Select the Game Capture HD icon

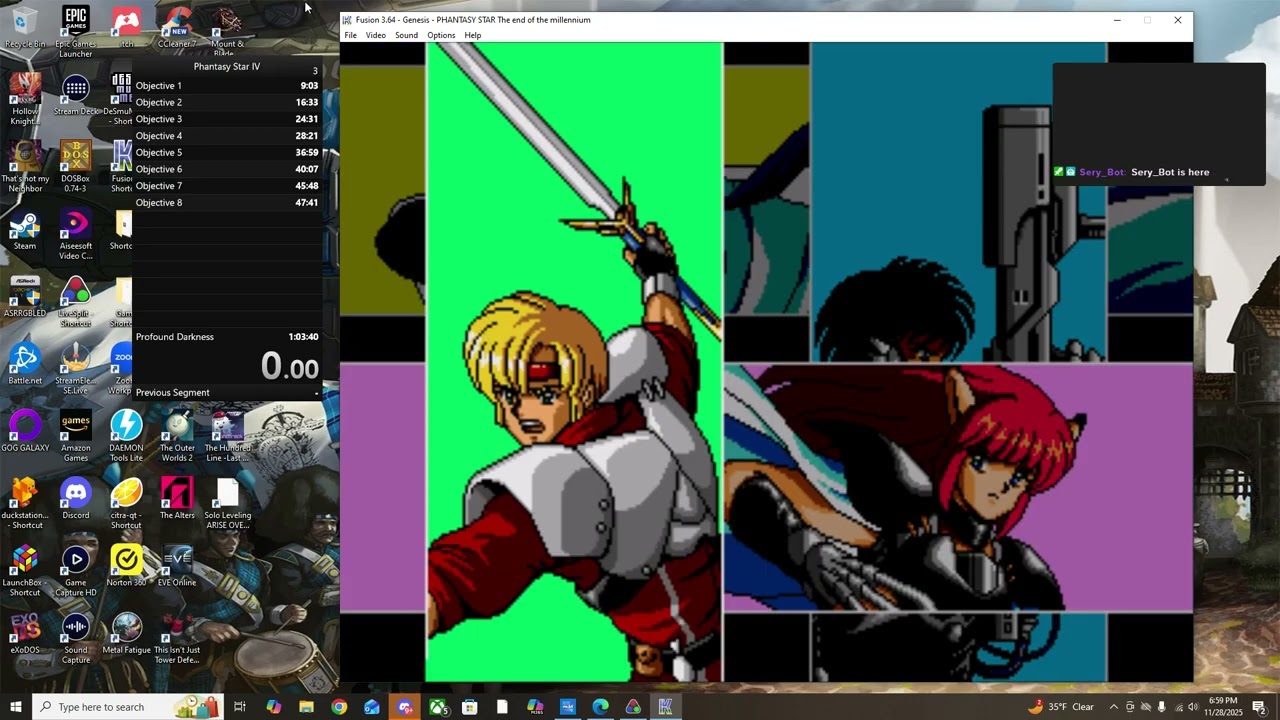pos(75,571)
